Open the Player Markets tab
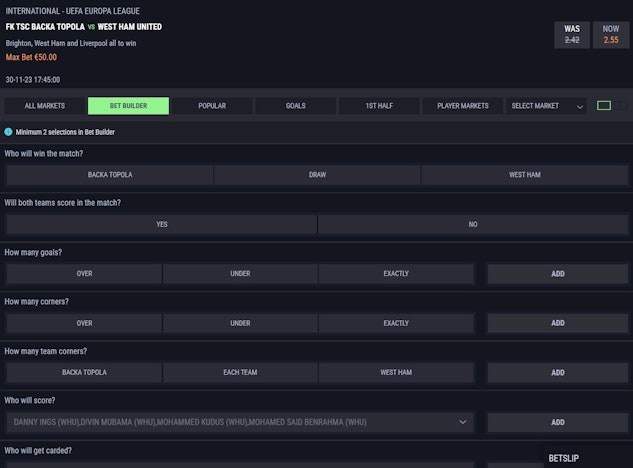This screenshot has height=468, width=633. (x=463, y=106)
